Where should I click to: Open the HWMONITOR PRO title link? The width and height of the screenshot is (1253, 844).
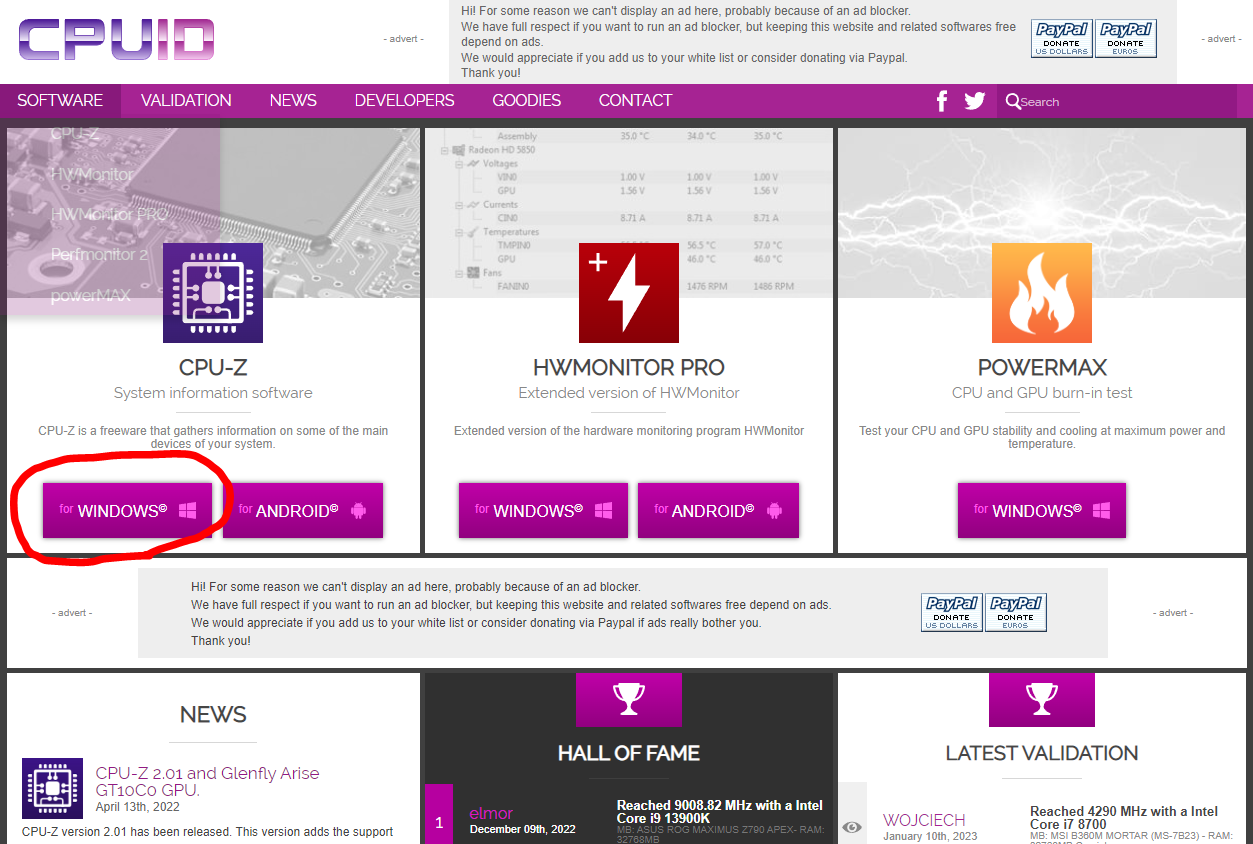point(629,367)
